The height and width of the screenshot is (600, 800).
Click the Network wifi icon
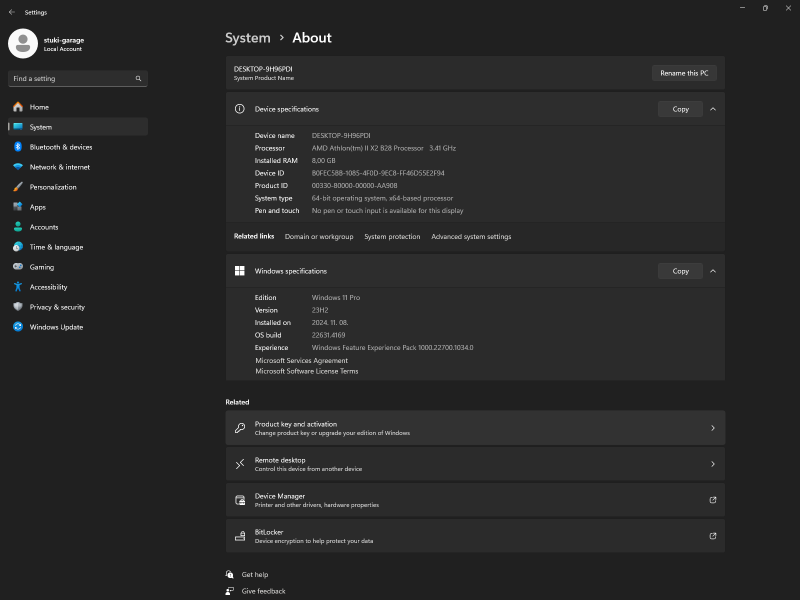pyautogui.click(x=18, y=167)
